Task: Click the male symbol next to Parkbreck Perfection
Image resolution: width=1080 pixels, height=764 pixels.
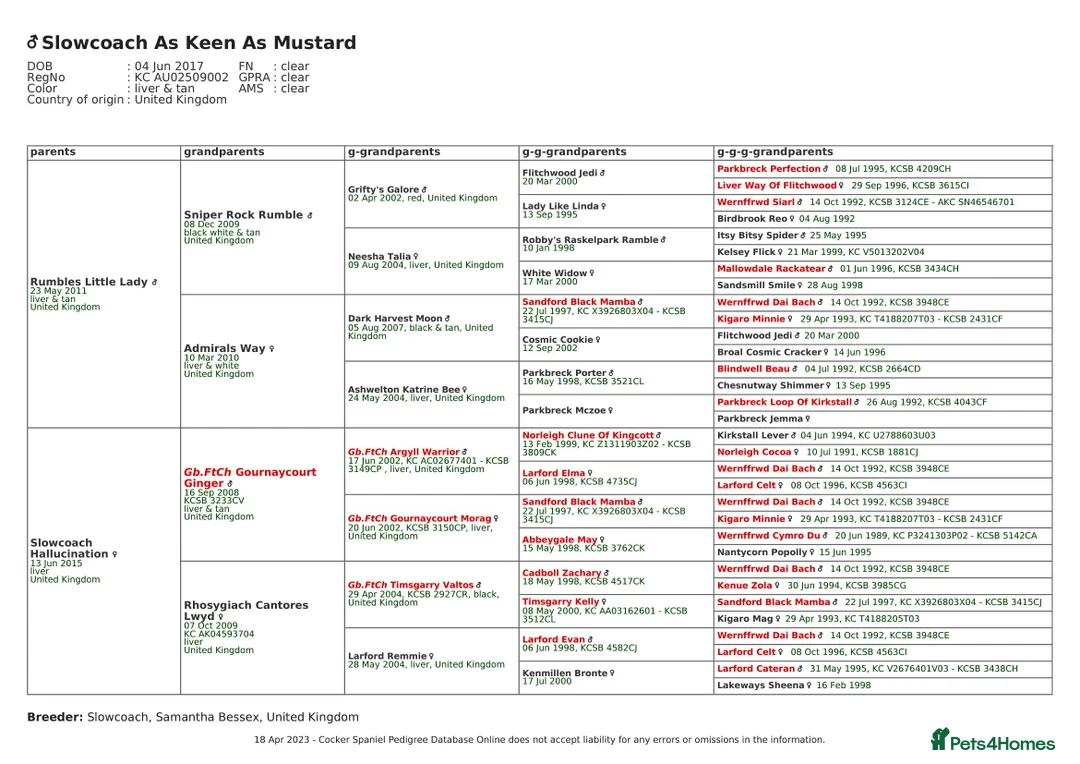Action: point(827,170)
